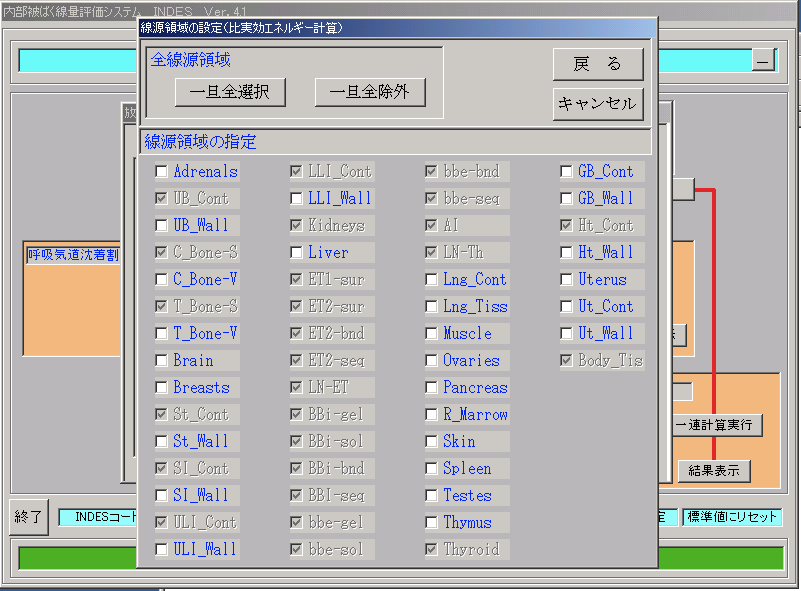Image resolution: width=801 pixels, height=591 pixels.
Task: Select the R_Marrow checkbox
Action: 431,415
